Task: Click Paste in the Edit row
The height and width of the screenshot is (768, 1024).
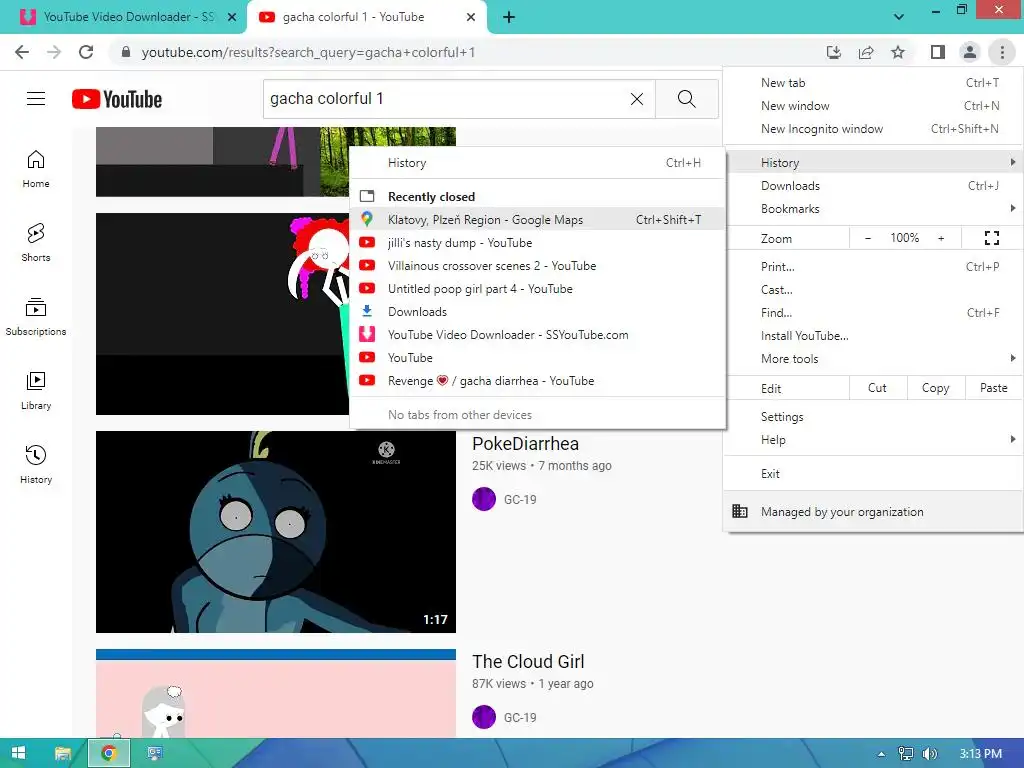Action: [x=993, y=388]
